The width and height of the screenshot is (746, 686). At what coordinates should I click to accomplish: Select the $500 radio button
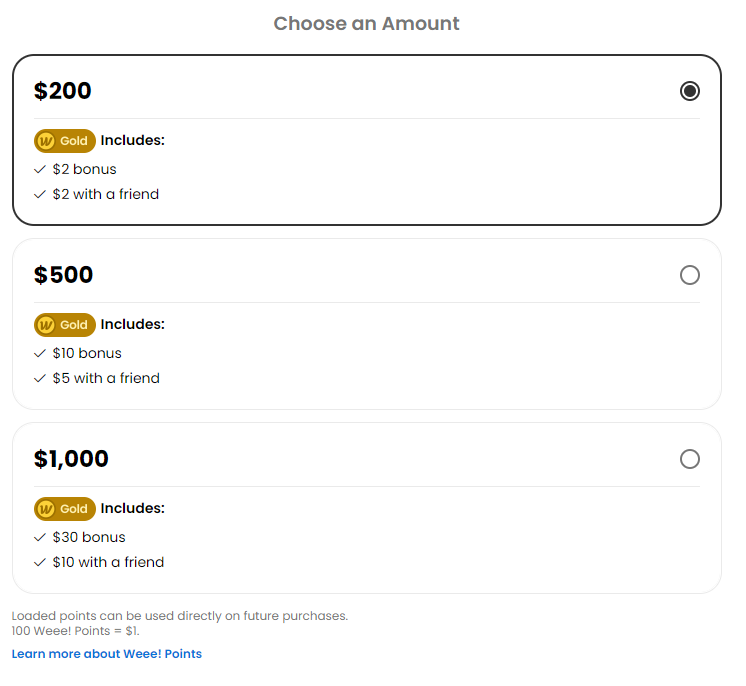pos(689,275)
